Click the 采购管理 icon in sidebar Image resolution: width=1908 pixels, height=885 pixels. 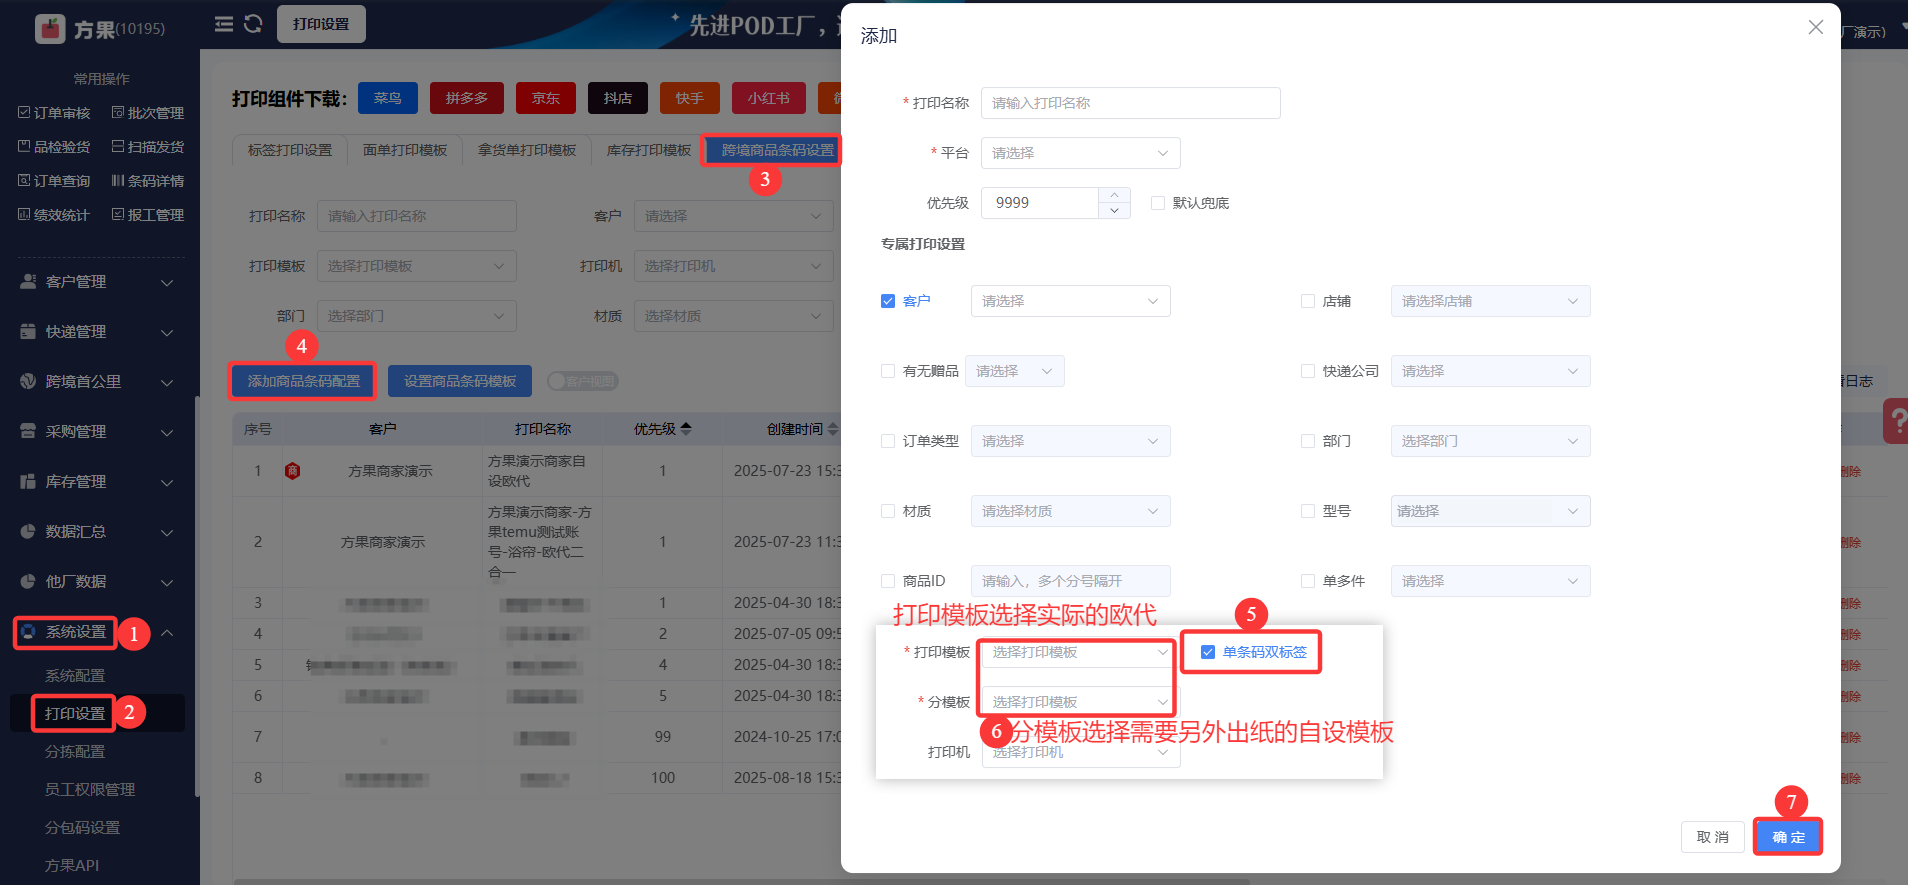[x=28, y=432]
